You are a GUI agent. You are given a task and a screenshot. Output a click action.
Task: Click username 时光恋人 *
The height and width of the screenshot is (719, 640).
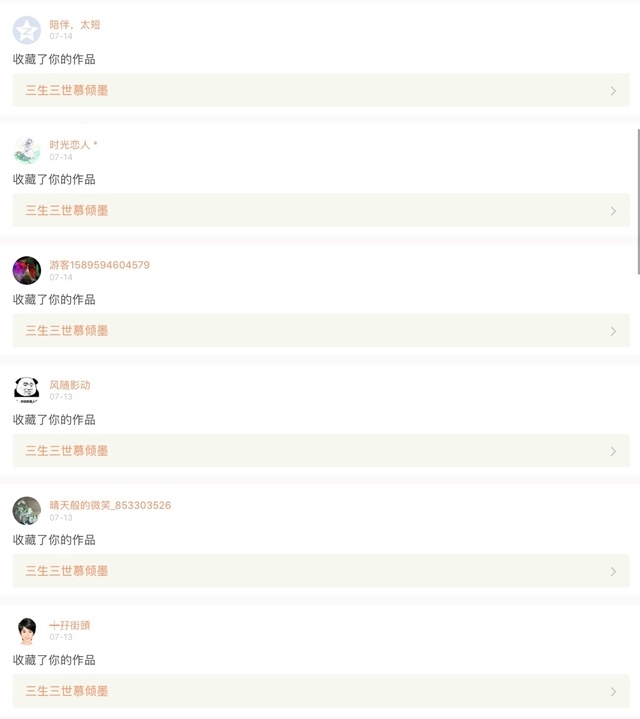click(74, 145)
